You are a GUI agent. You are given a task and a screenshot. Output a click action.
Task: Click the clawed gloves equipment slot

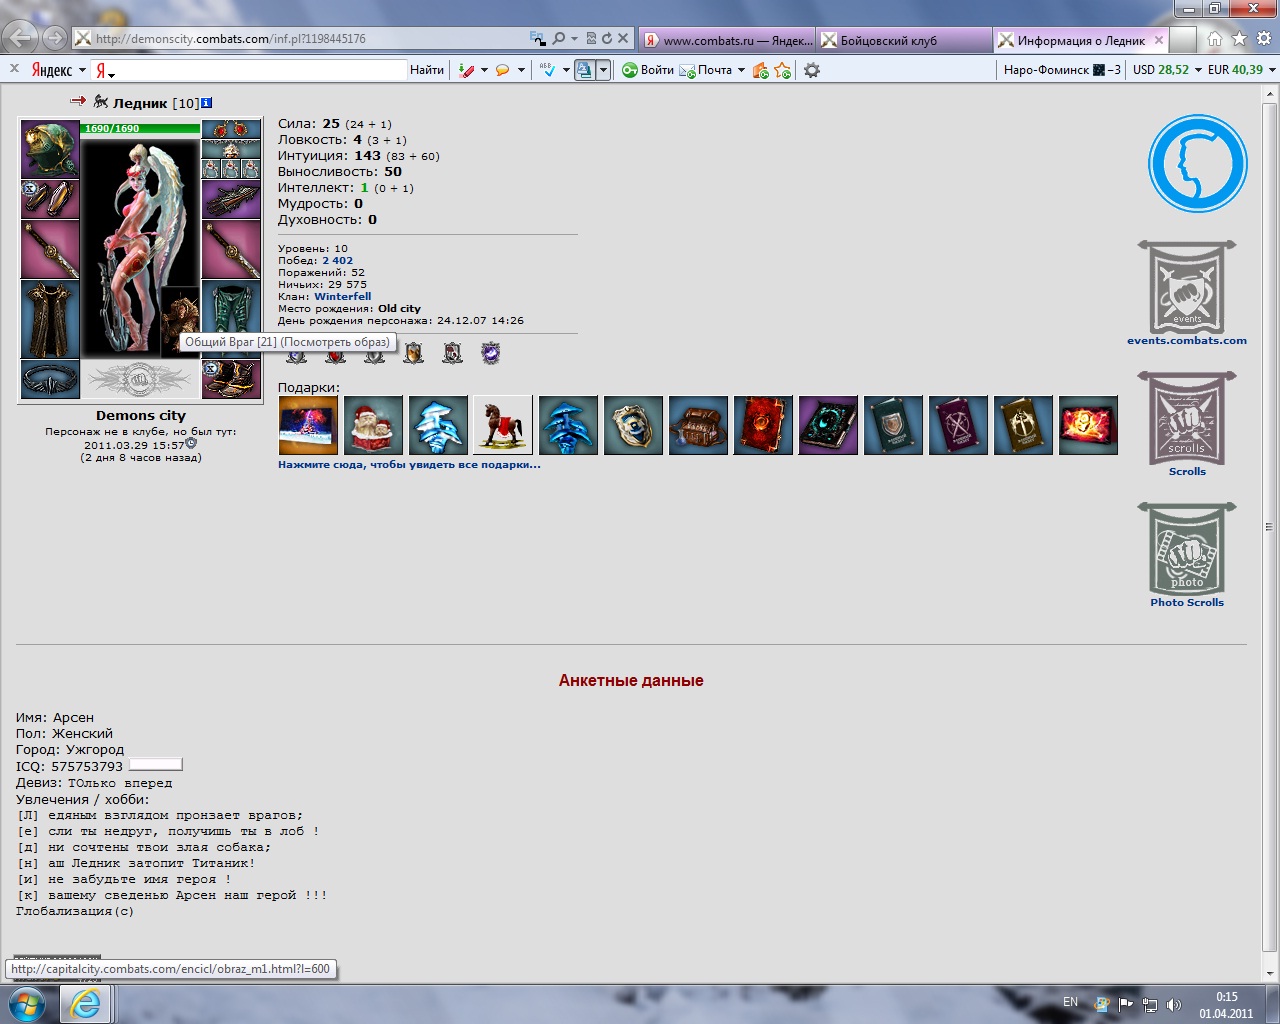(231, 200)
